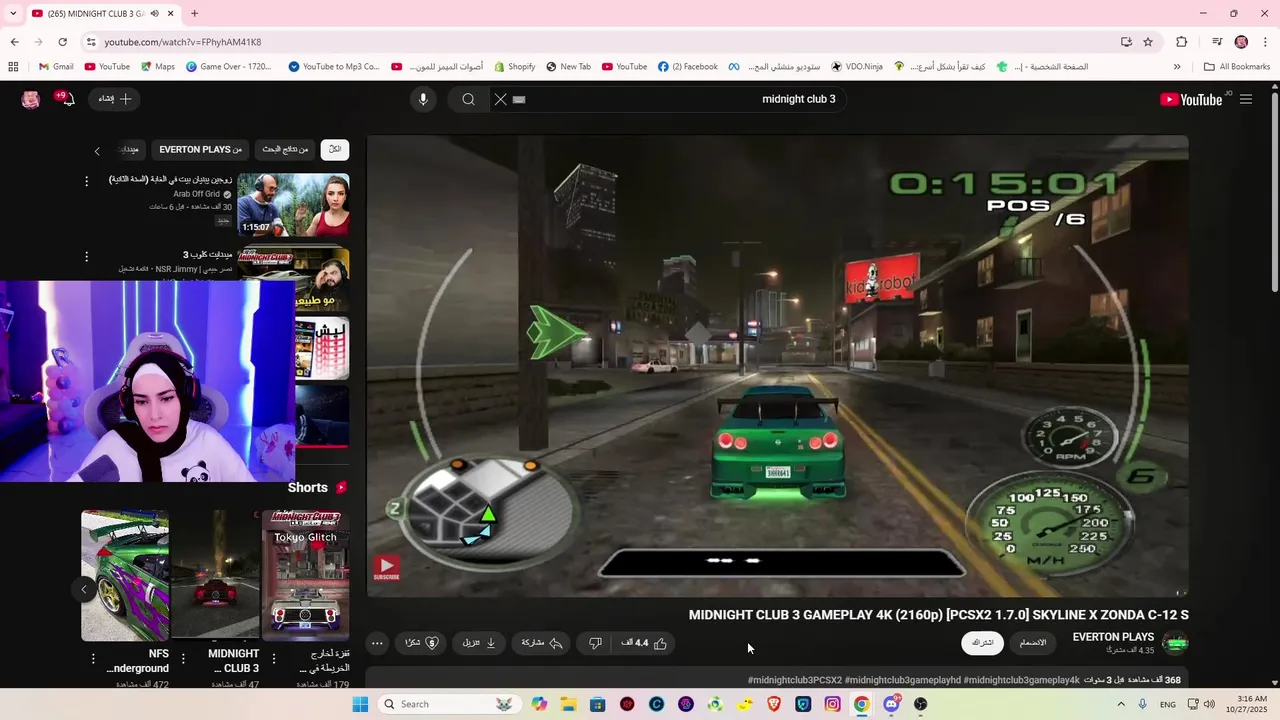This screenshot has height=720, width=1280.
Task: Open options for NSR Jimmy video
Action: (86, 257)
